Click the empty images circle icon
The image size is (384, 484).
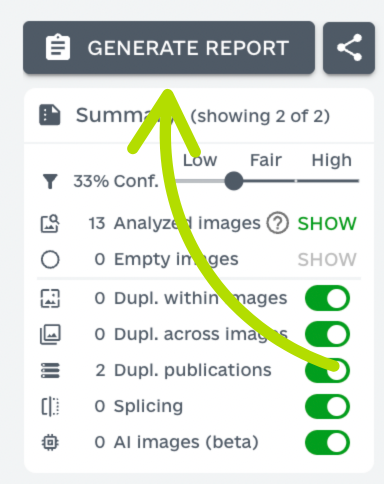50,259
